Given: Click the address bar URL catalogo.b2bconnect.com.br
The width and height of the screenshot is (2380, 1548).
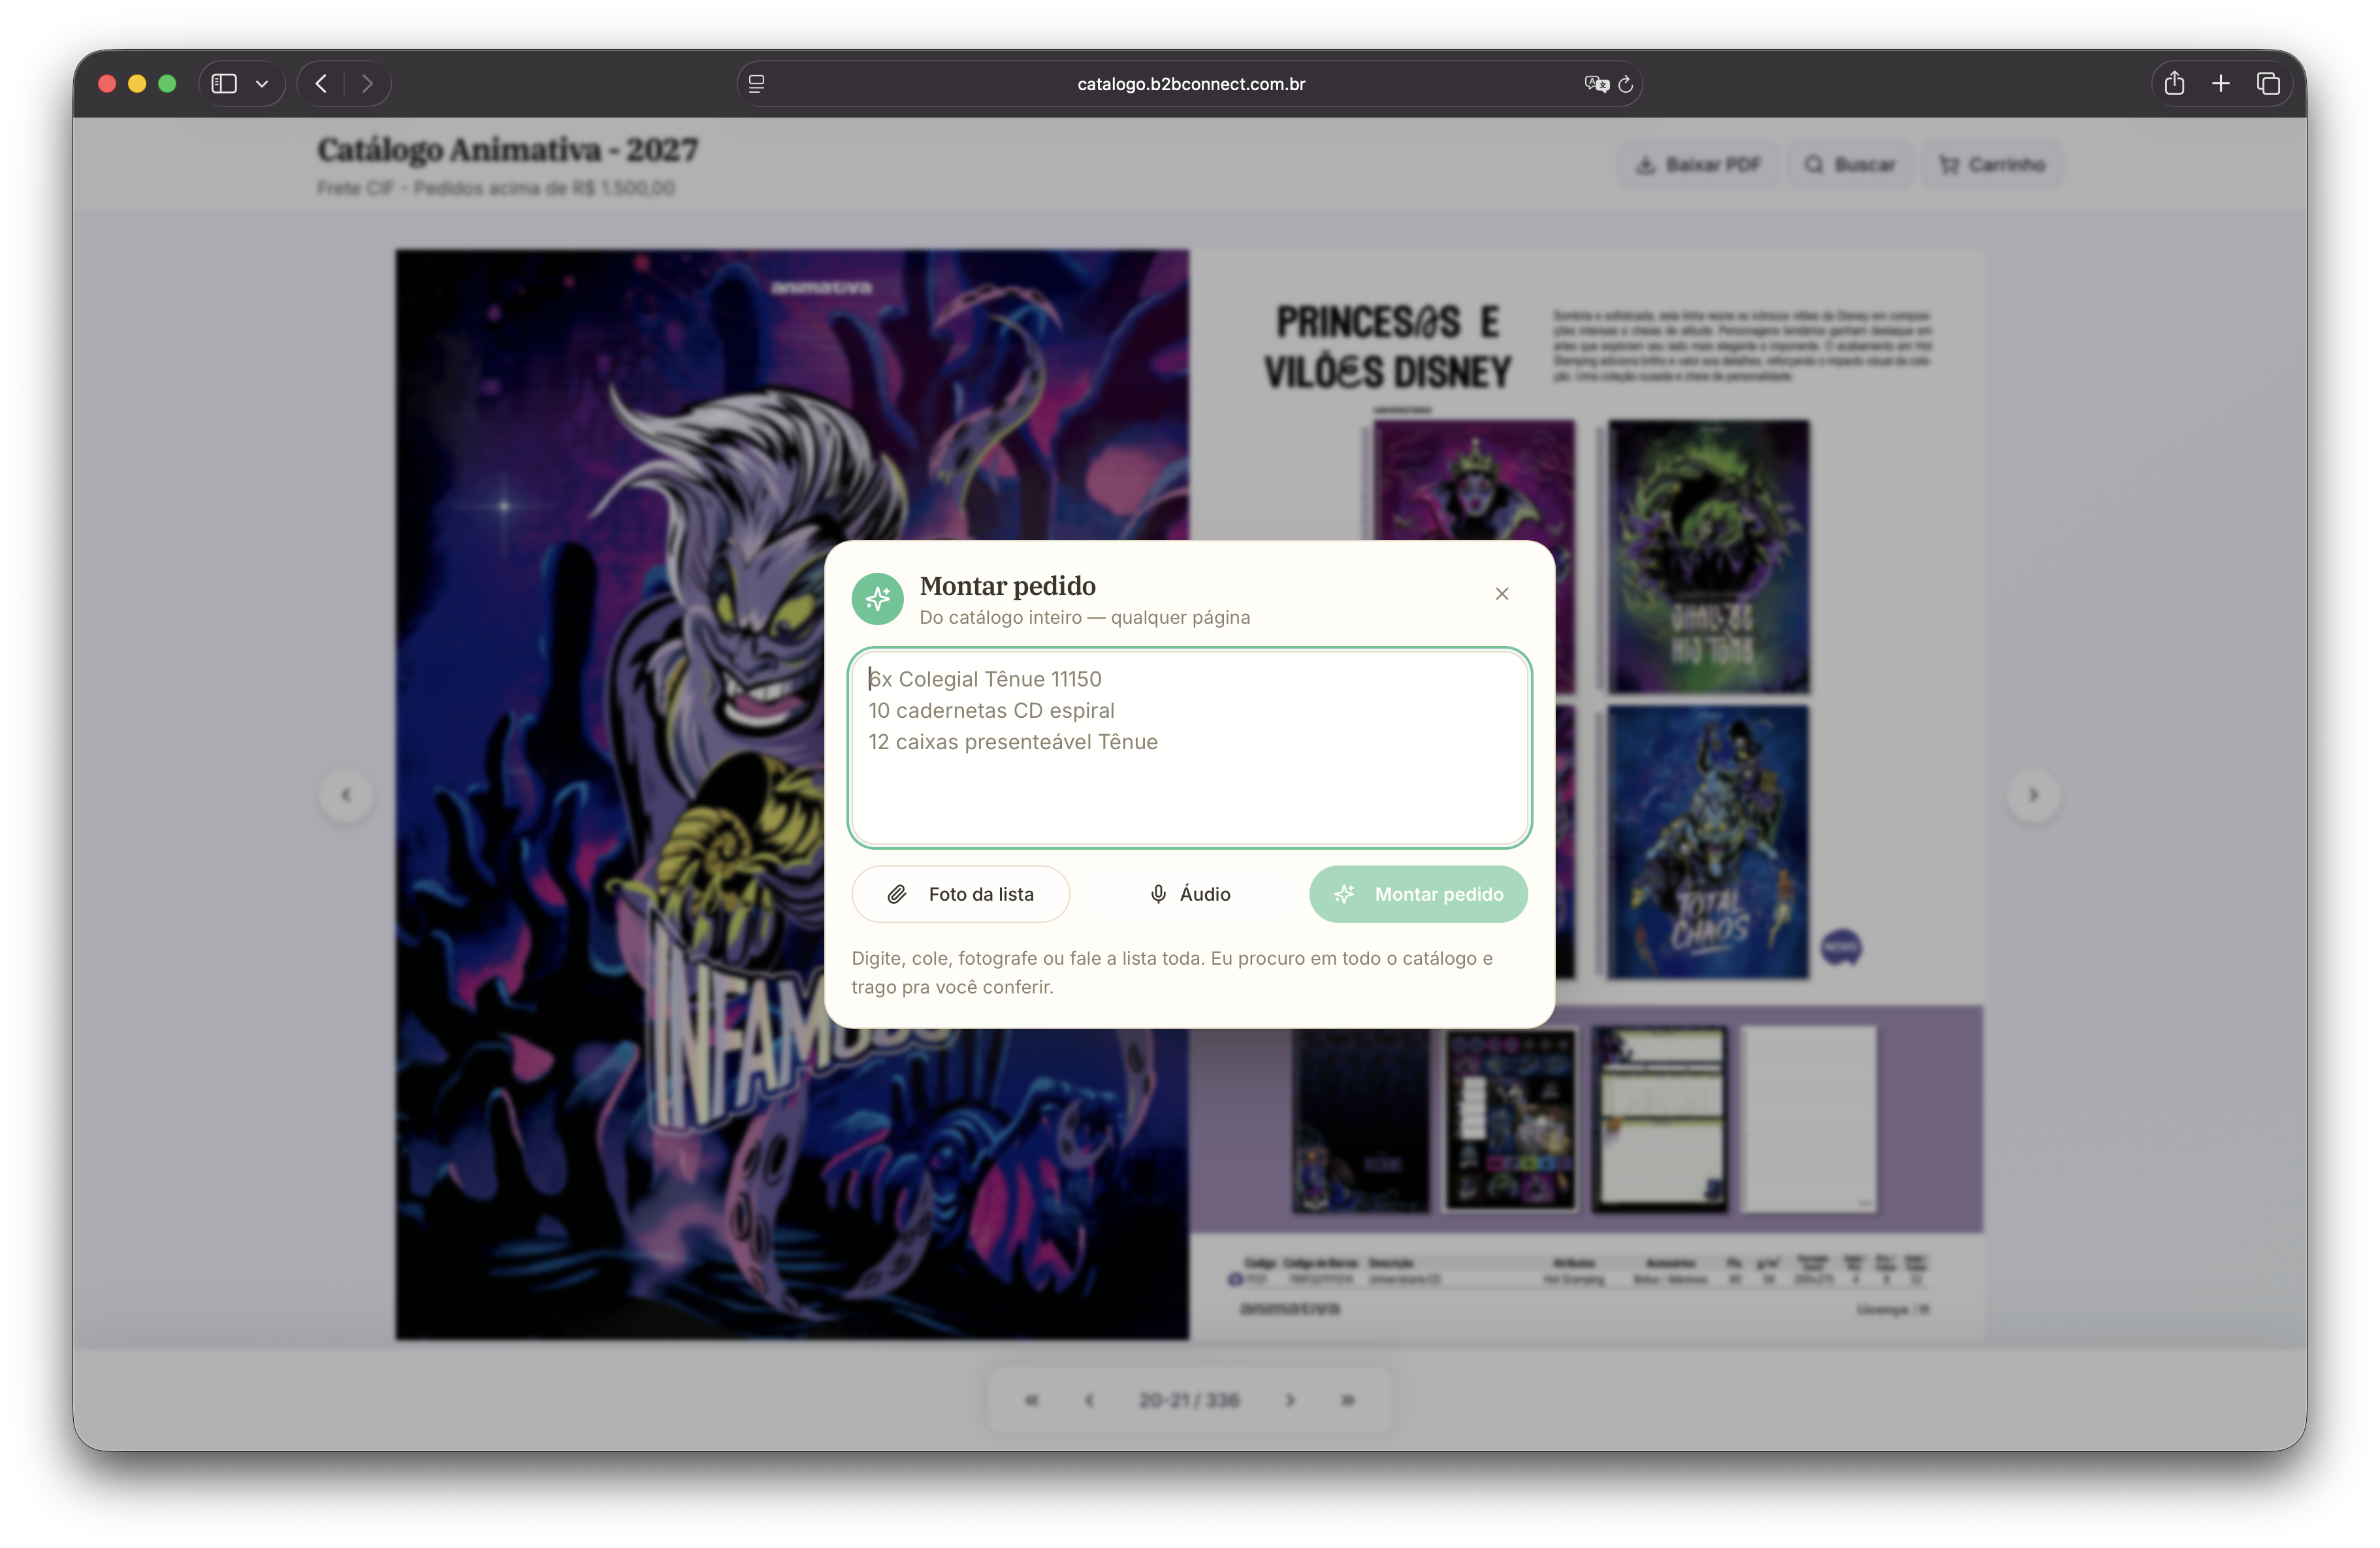Looking at the screenshot, I should pyautogui.click(x=1190, y=84).
